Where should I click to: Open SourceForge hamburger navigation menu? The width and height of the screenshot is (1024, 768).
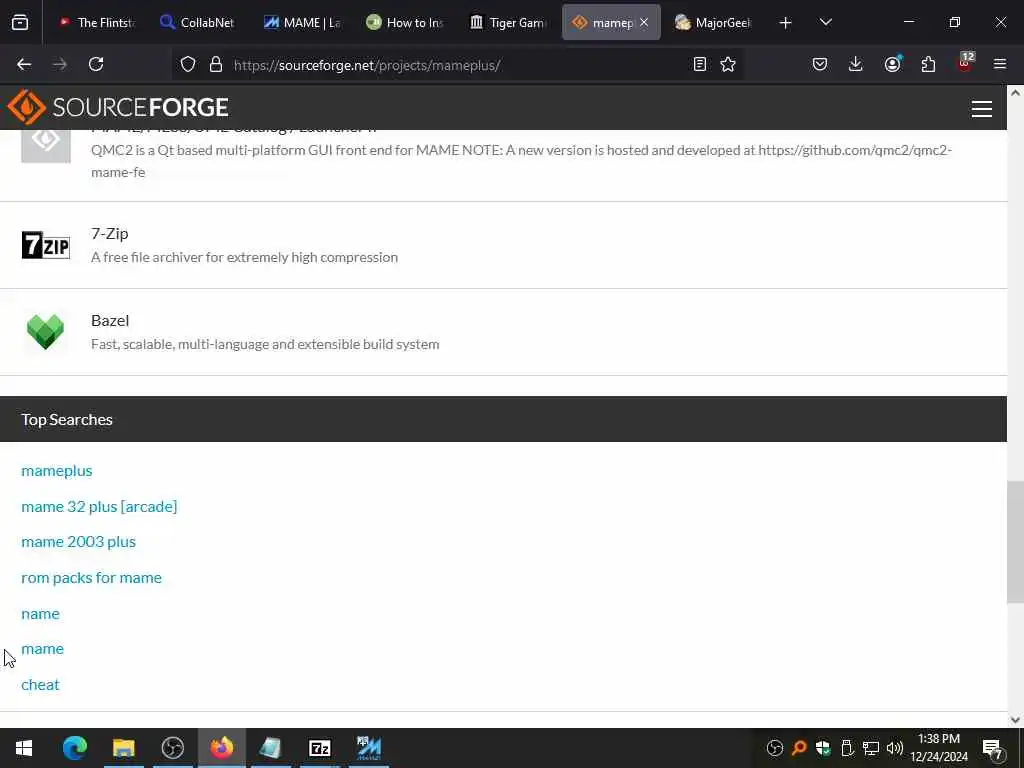point(982,108)
